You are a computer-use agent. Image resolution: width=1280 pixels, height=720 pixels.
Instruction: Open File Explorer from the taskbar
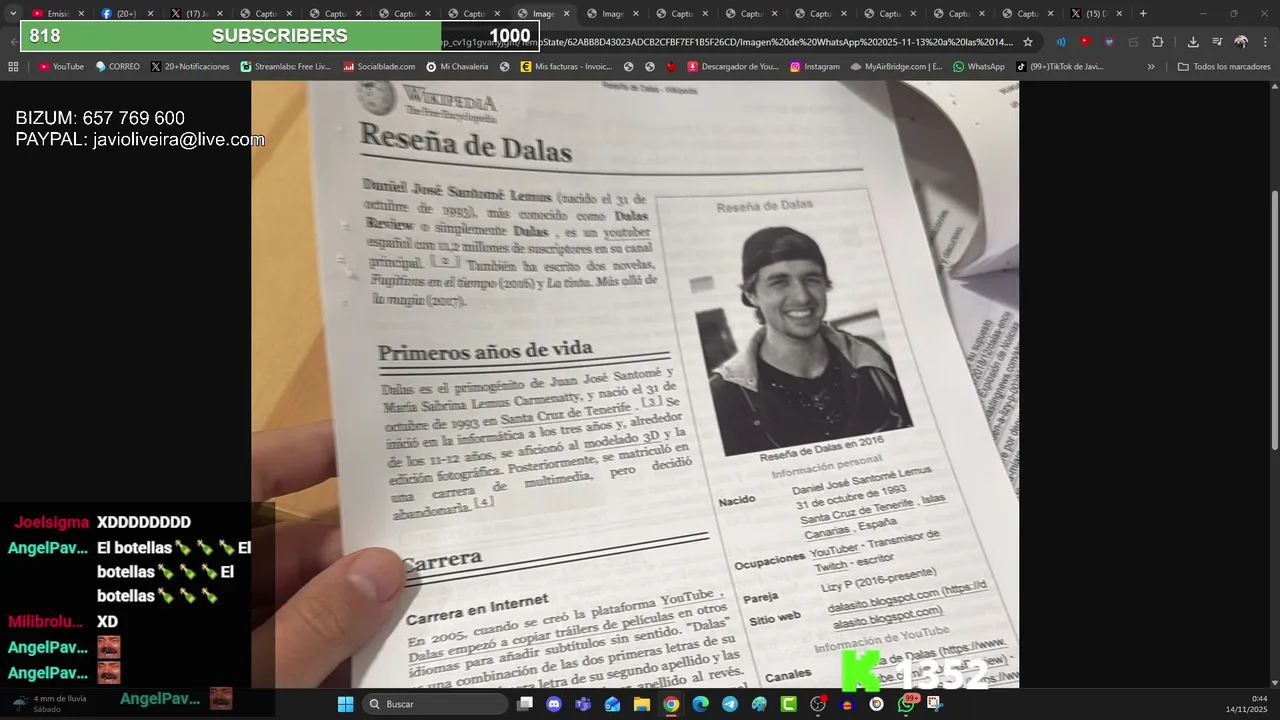click(x=642, y=704)
